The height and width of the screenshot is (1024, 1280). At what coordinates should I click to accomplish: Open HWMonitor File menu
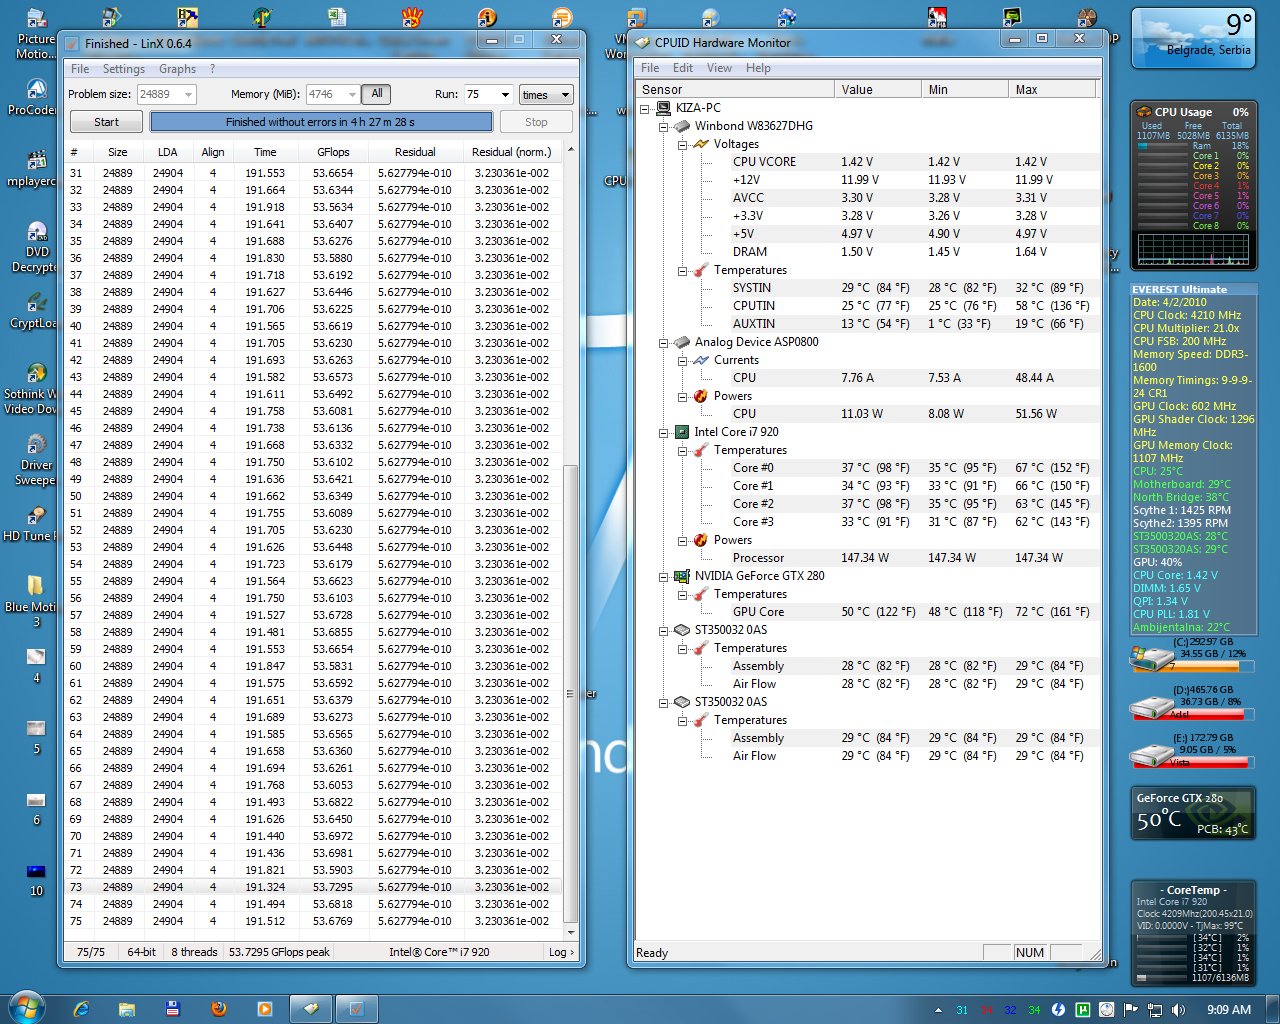(650, 68)
